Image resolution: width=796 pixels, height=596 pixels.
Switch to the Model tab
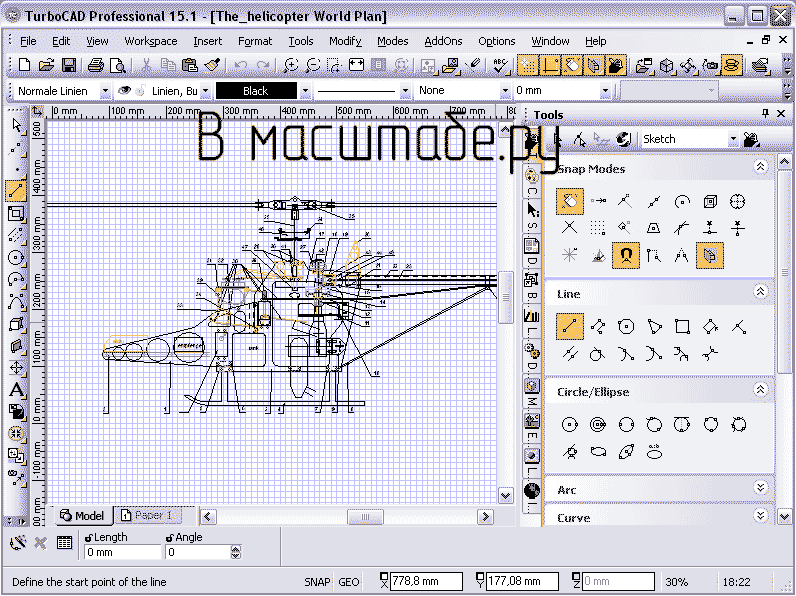[82, 516]
